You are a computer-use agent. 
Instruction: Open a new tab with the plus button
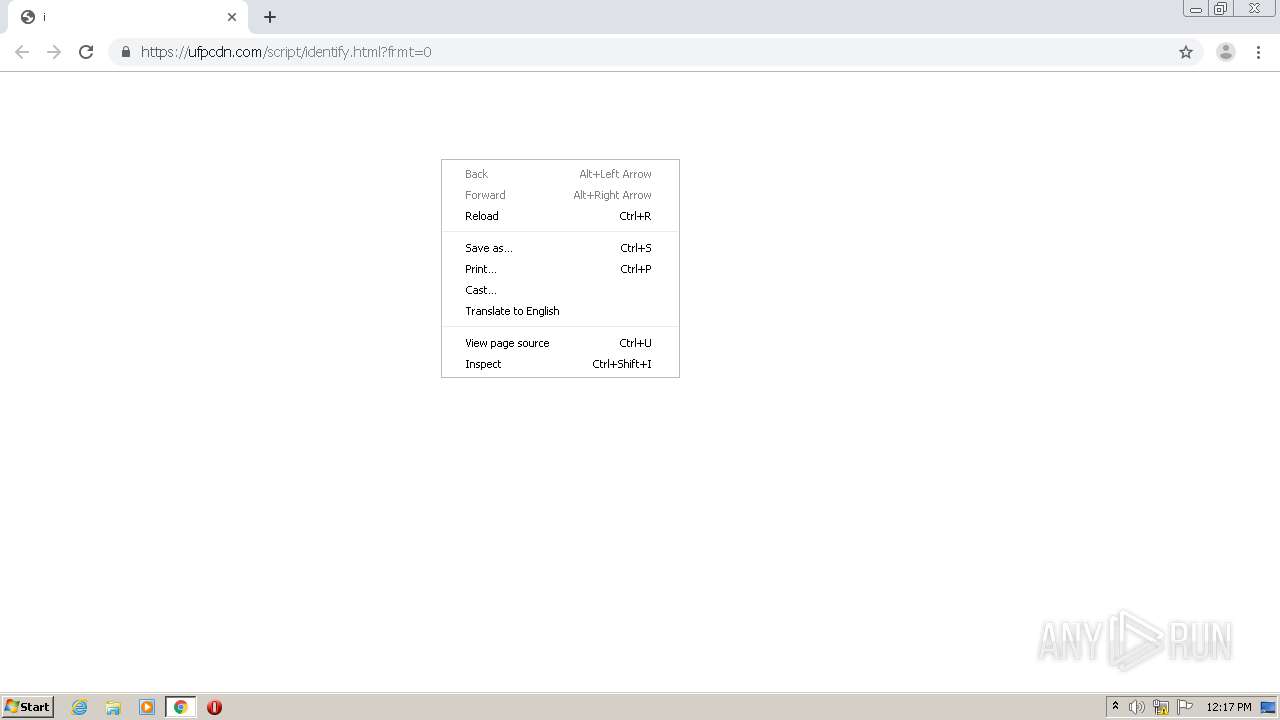click(x=270, y=17)
